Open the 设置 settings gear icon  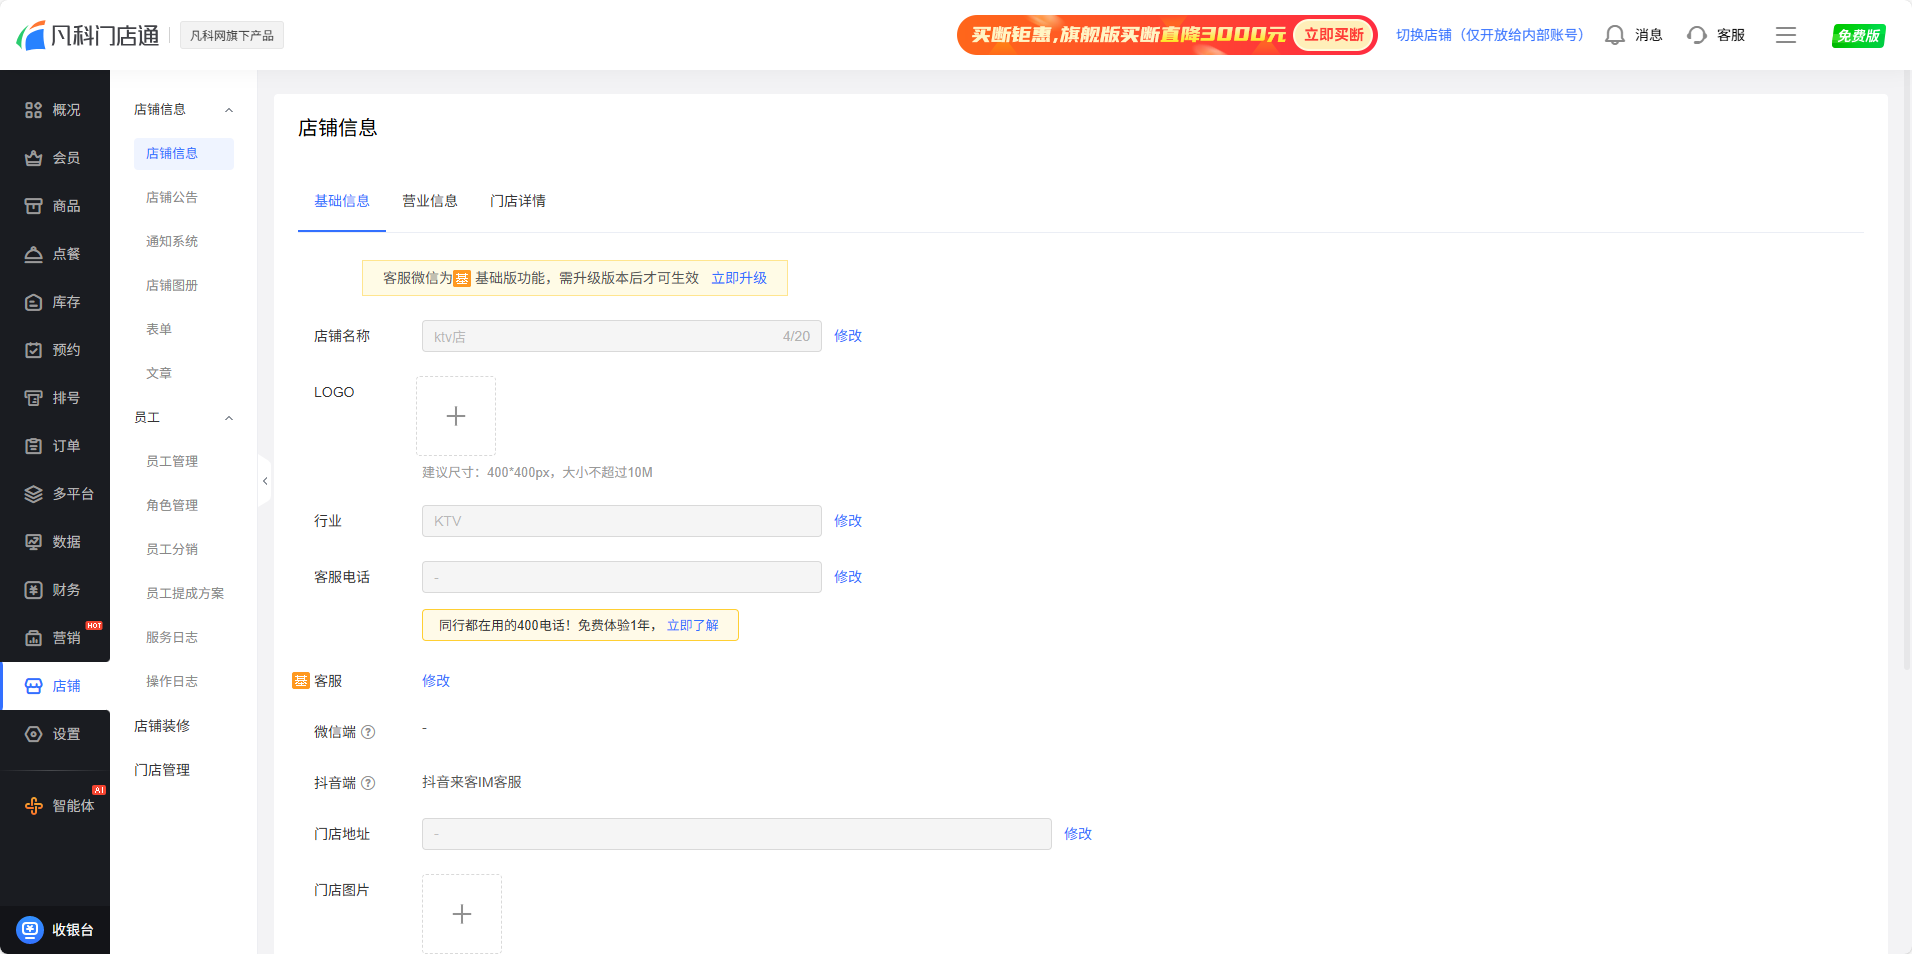(x=33, y=734)
